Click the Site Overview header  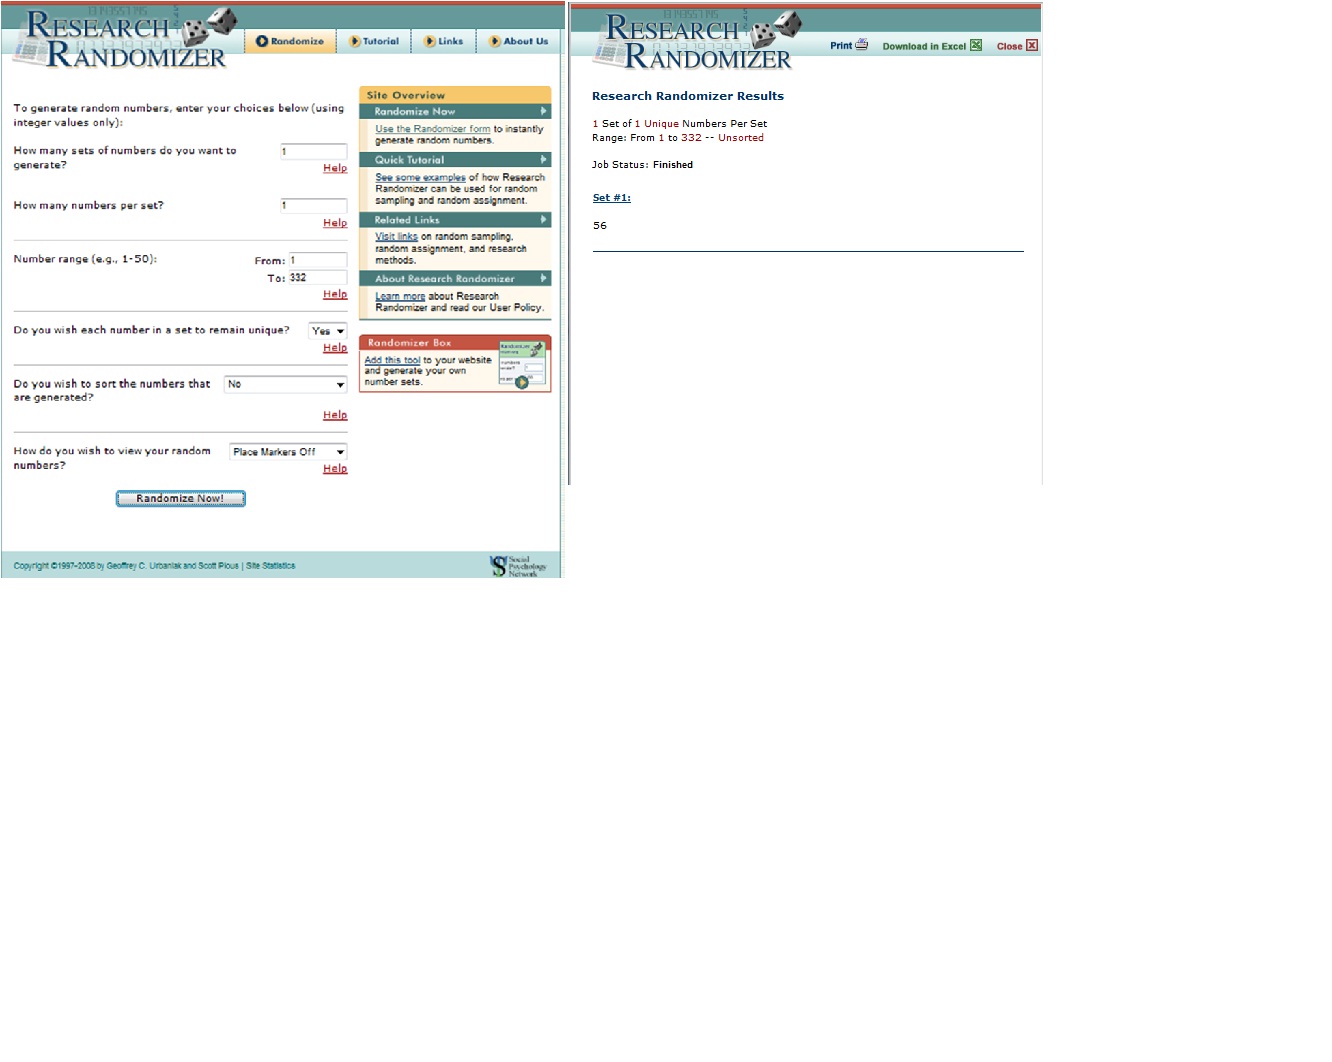coord(455,95)
